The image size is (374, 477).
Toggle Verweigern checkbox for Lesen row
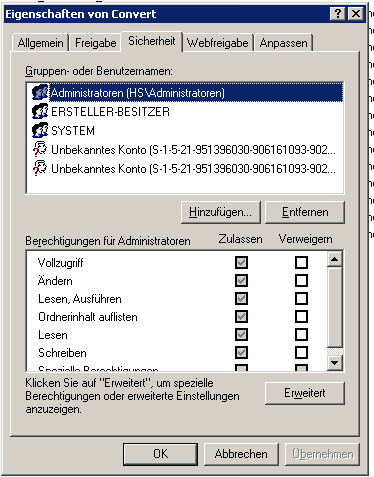click(x=301, y=334)
